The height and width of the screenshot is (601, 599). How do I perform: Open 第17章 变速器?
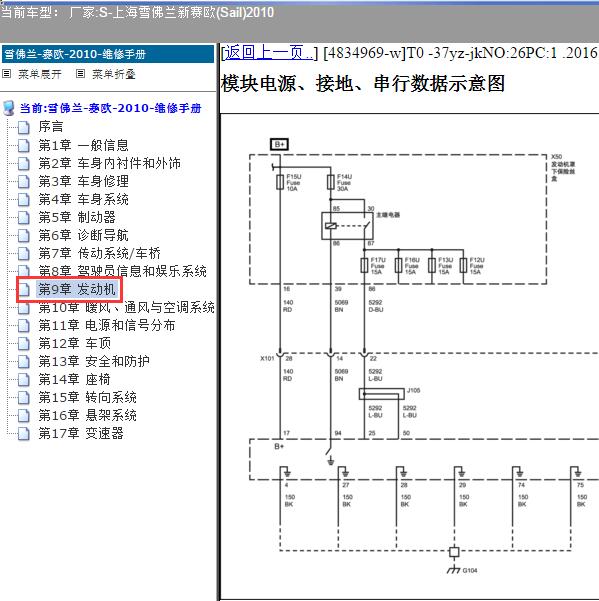(81, 434)
